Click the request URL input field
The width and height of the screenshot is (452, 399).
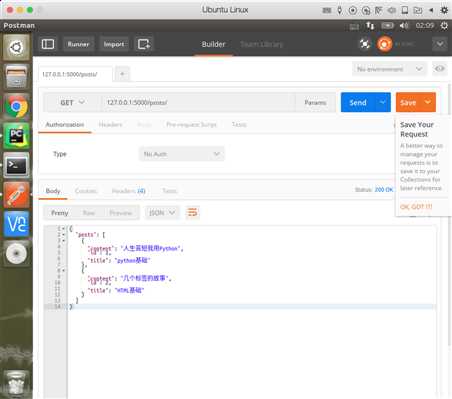[x=198, y=102]
